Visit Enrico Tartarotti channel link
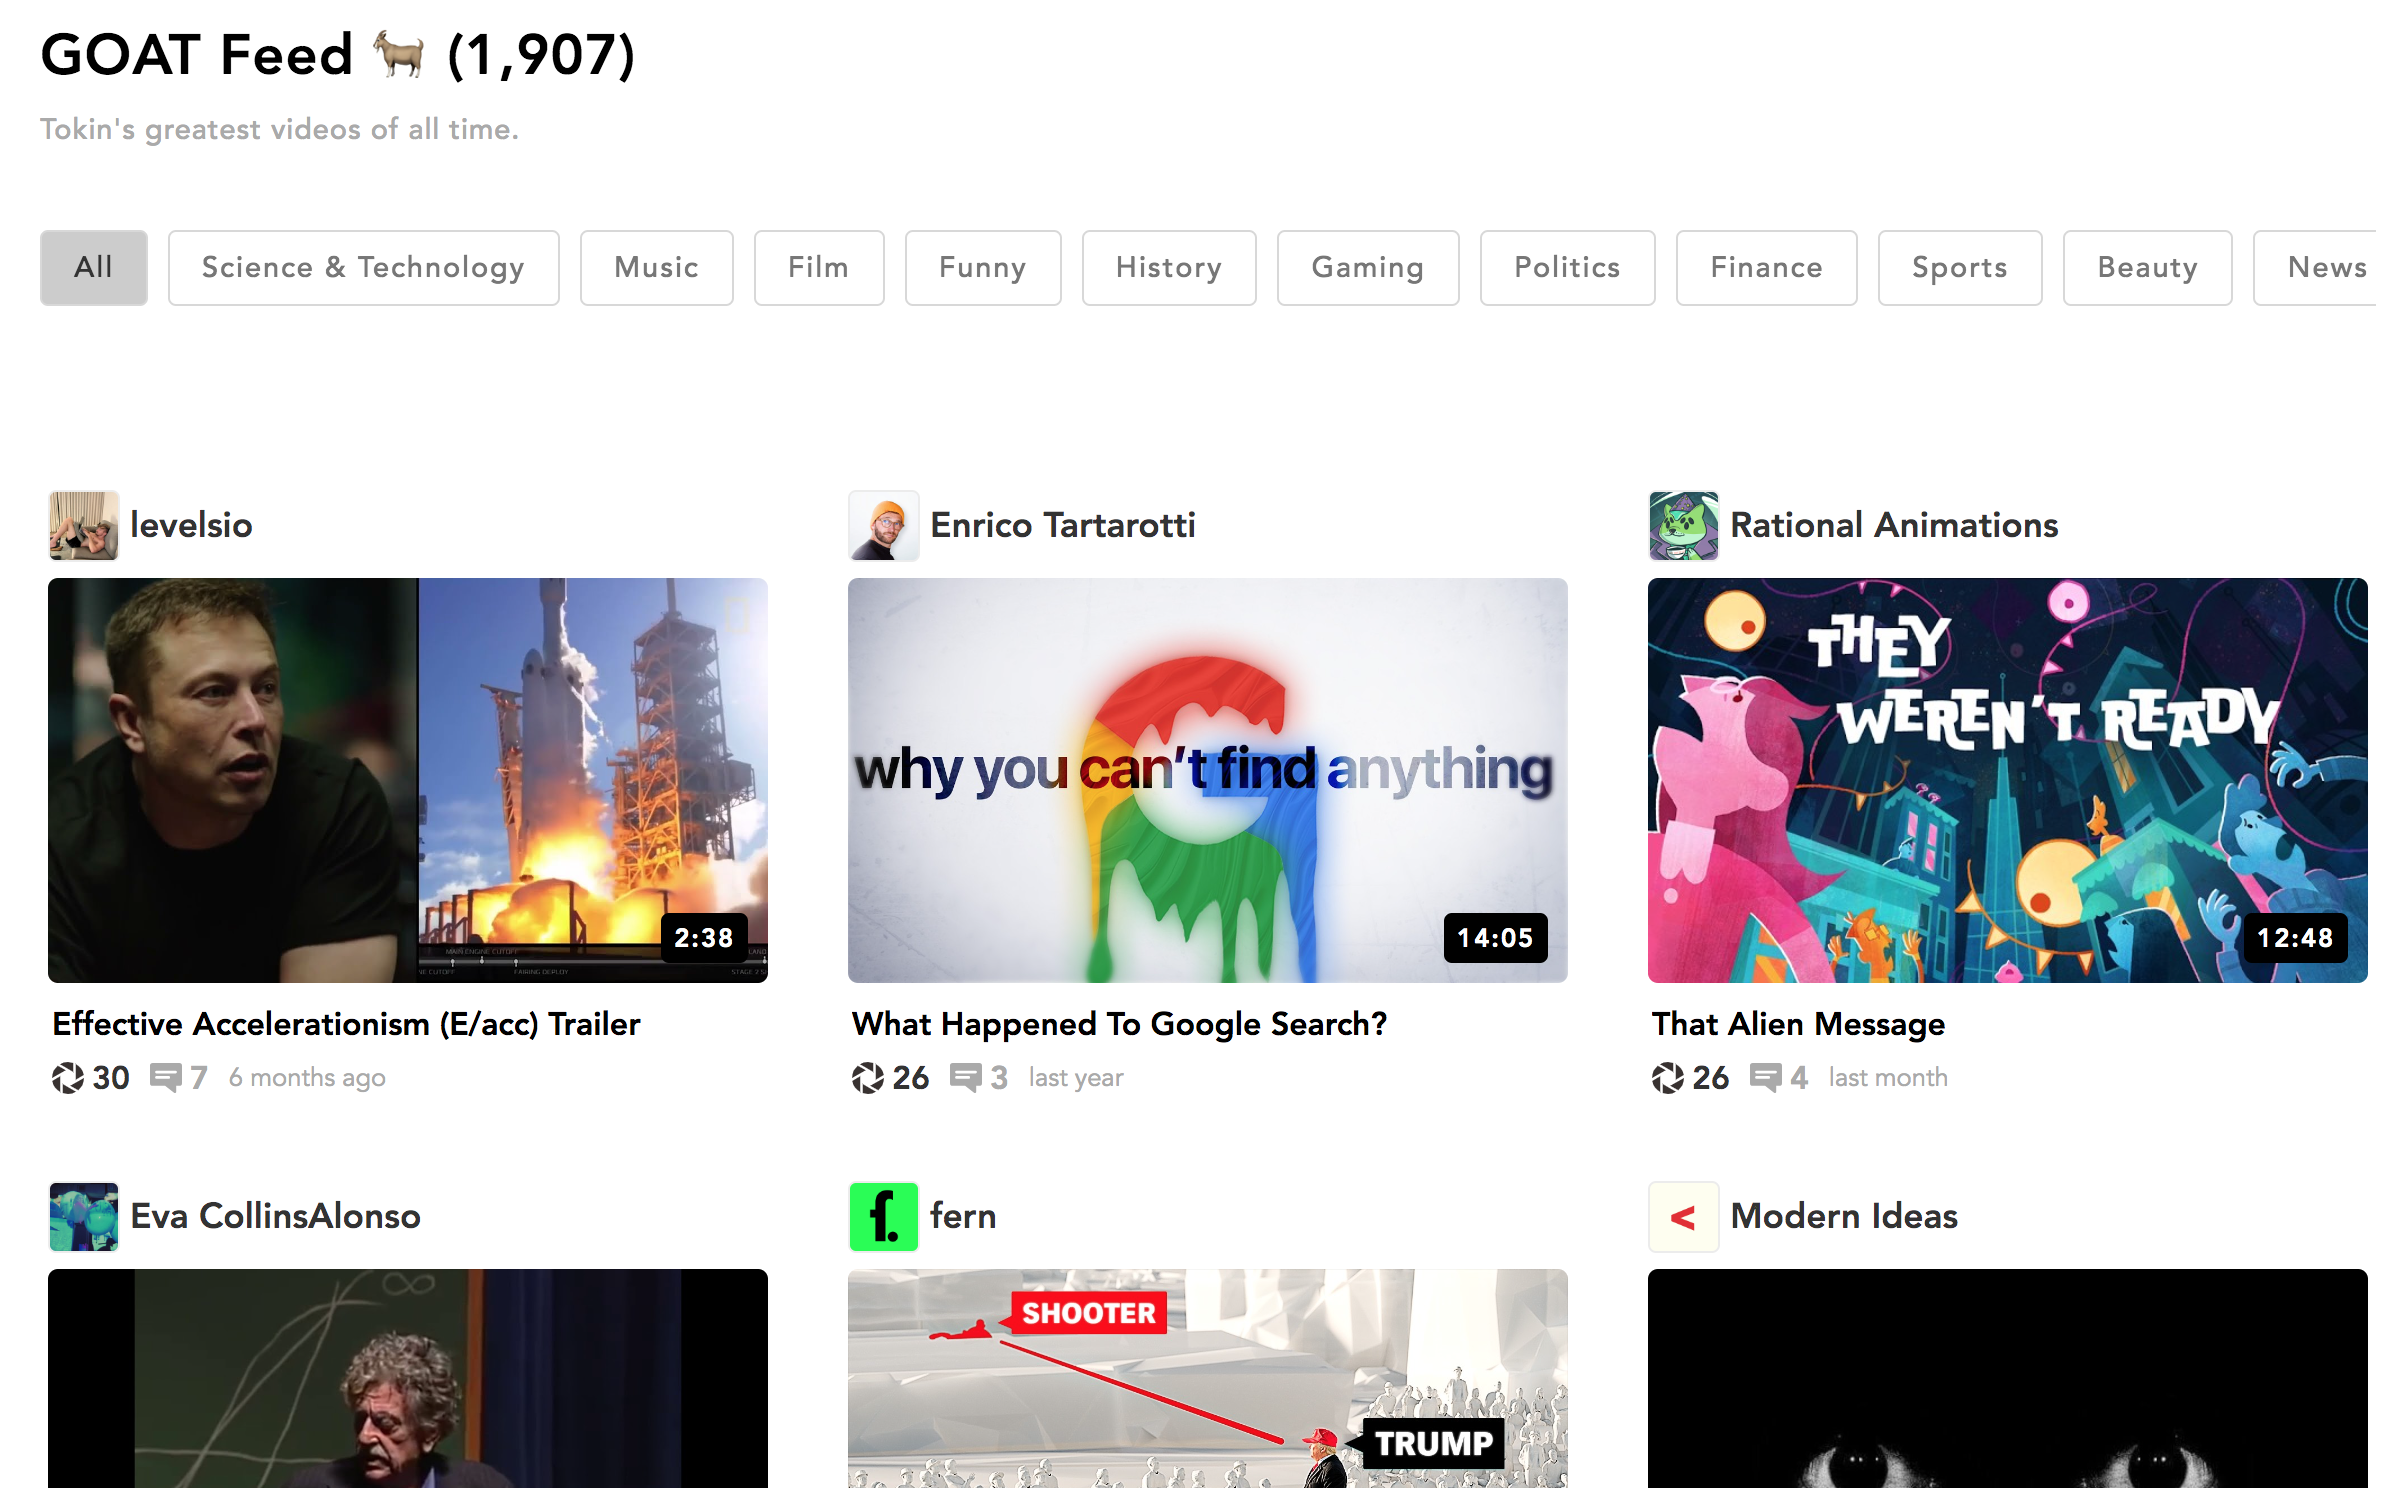Screen dimensions: 2398x1488 click(x=1063, y=525)
